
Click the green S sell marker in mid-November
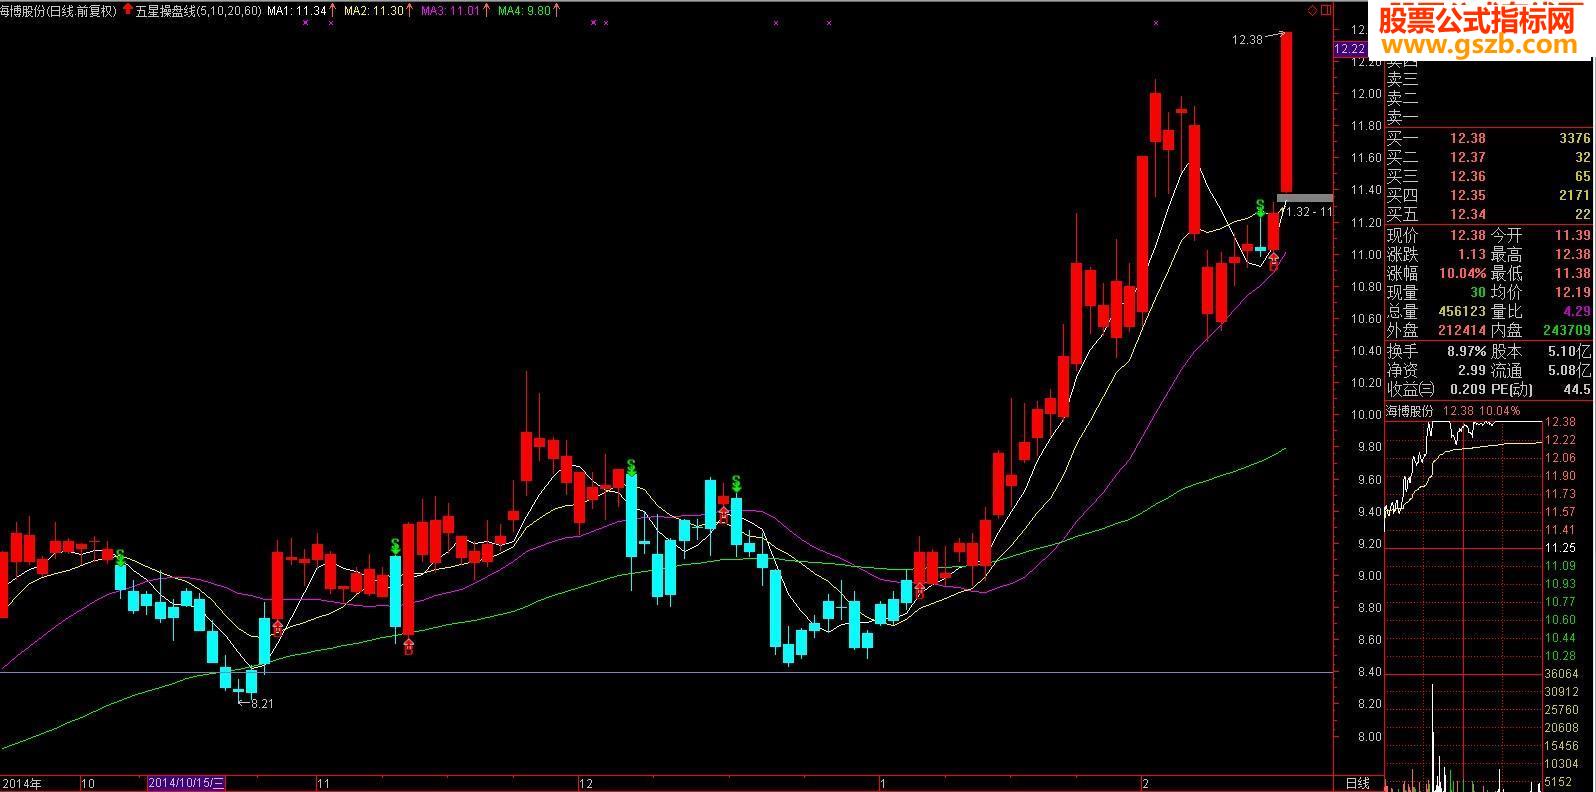(395, 547)
